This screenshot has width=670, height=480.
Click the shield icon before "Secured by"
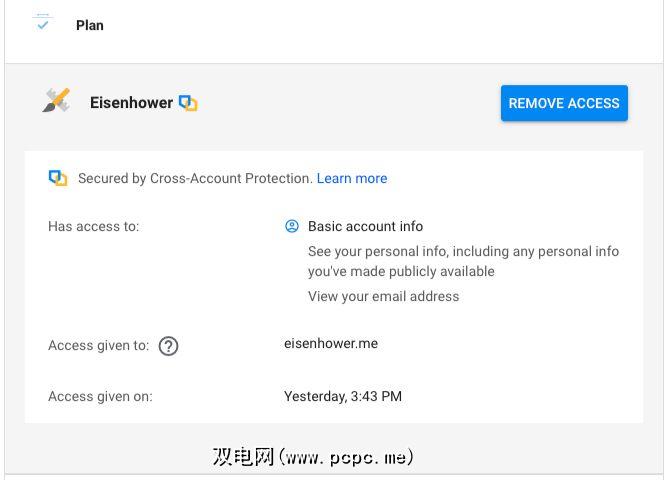(58, 178)
